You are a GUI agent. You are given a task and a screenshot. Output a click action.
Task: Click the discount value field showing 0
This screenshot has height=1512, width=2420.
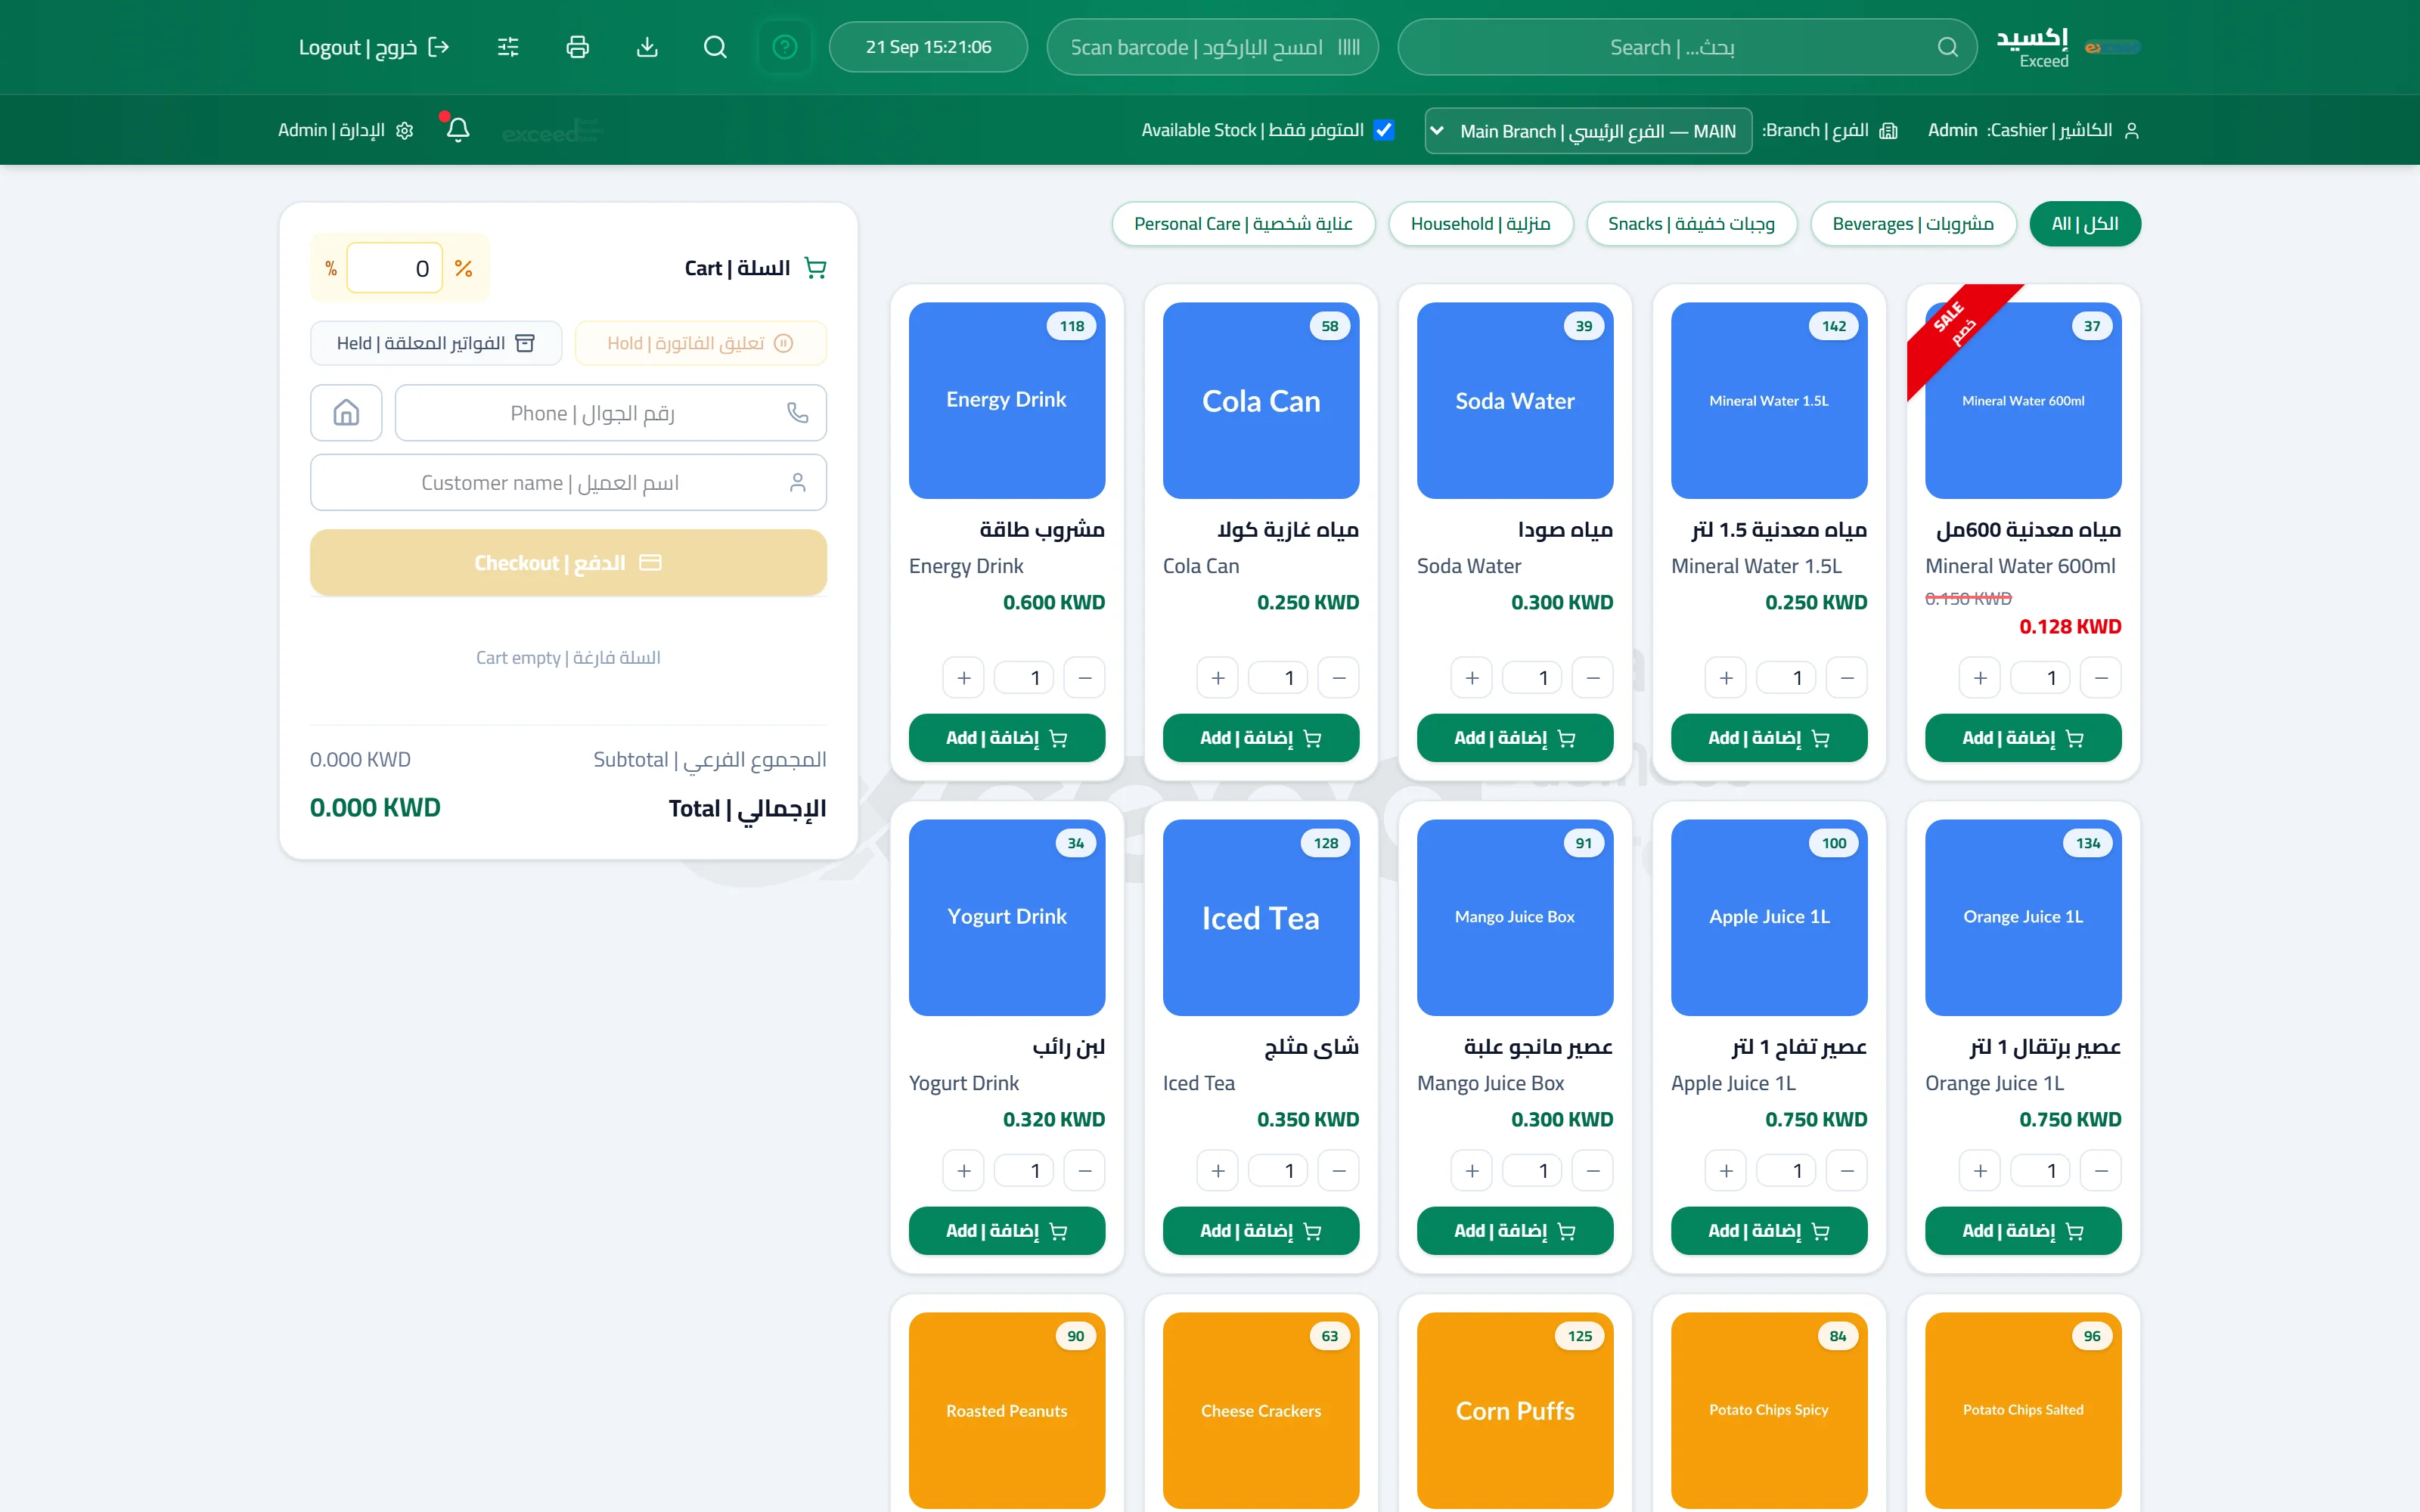395,268
